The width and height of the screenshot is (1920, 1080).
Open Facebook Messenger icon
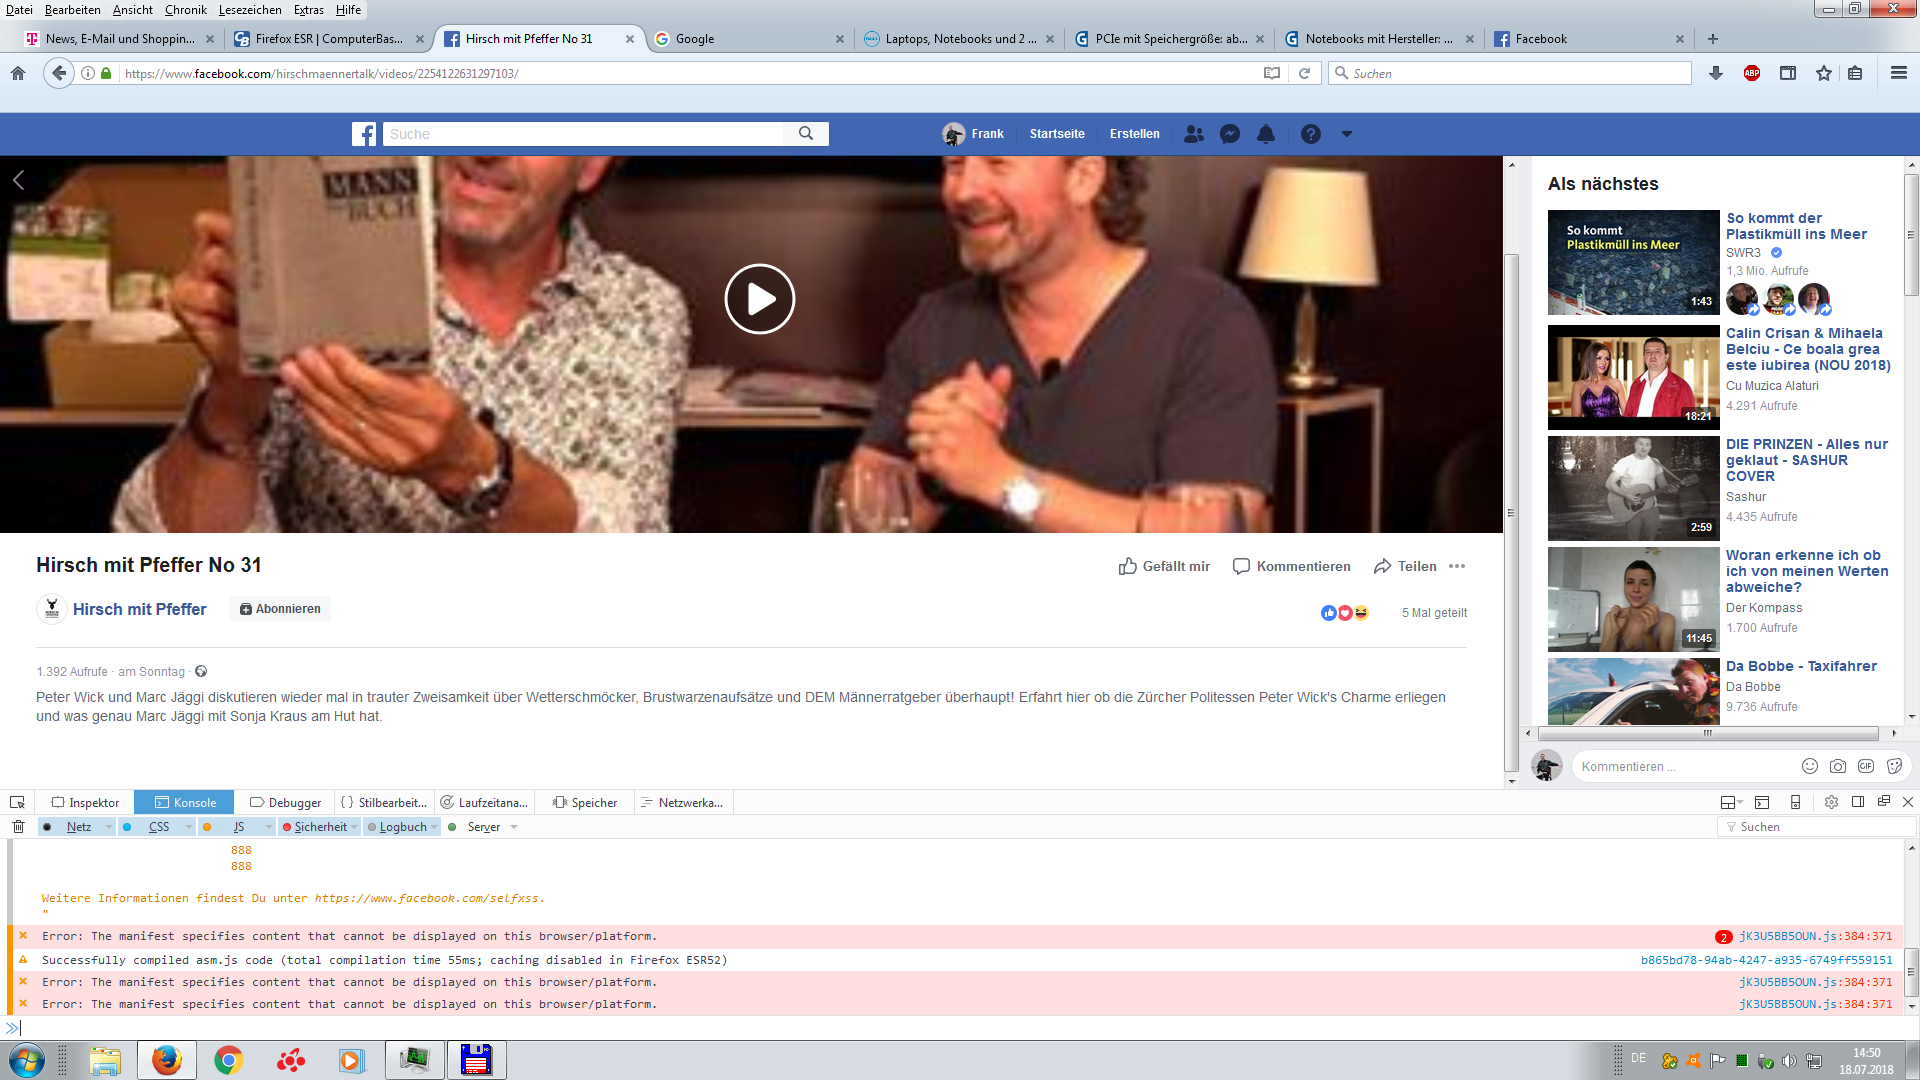[1230, 134]
